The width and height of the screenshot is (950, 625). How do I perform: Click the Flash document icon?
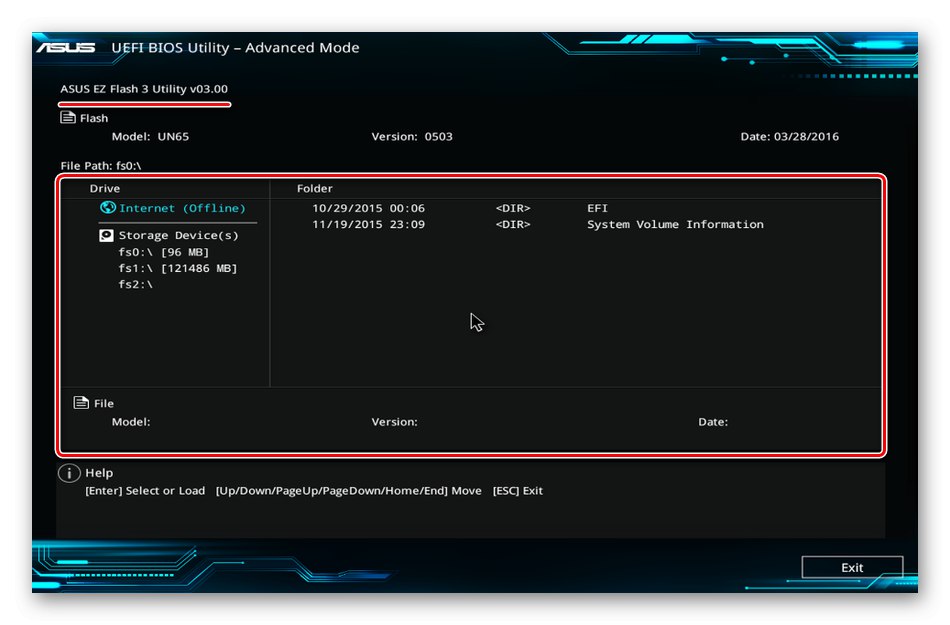(68, 117)
